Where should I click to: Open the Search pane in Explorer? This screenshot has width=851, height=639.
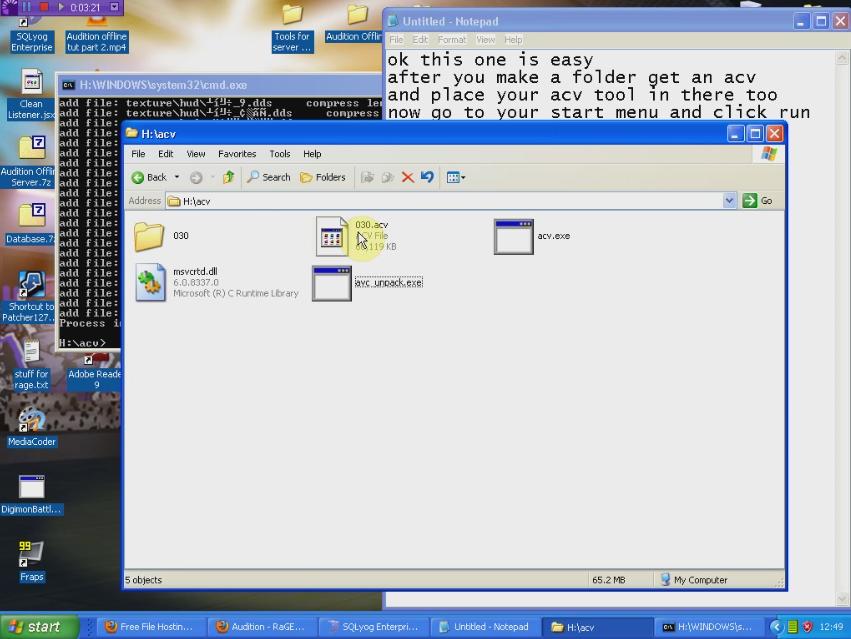tap(269, 177)
